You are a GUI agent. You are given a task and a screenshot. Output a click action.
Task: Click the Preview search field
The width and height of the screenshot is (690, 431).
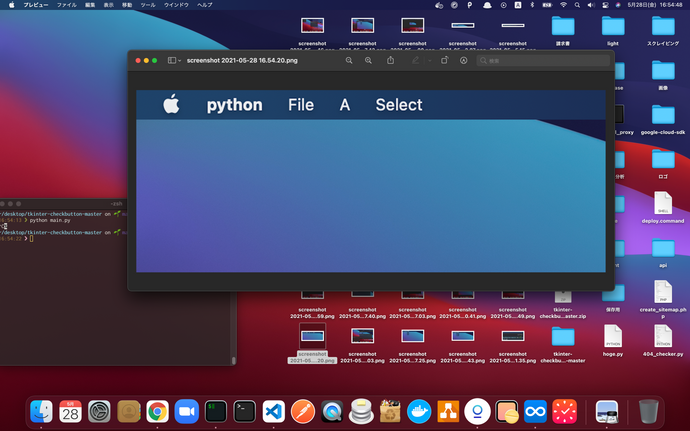[543, 61]
